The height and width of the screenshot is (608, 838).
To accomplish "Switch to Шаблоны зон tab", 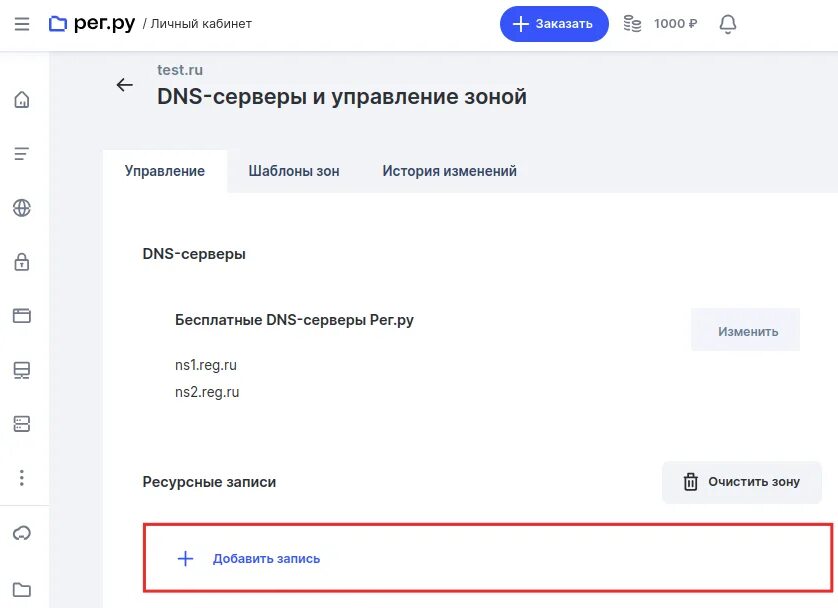I will click(x=294, y=171).
